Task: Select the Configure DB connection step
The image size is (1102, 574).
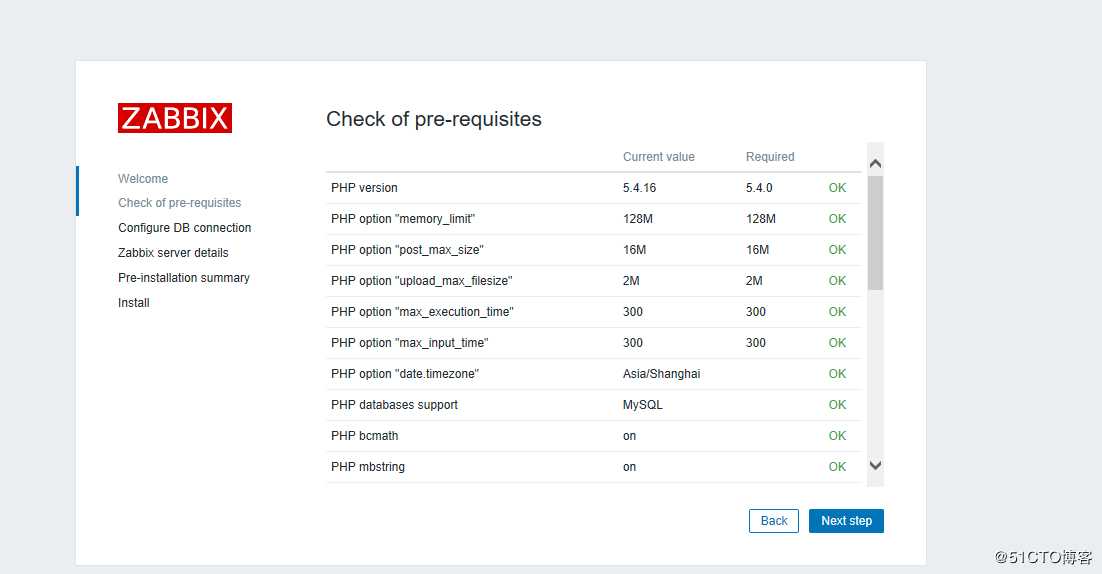Action: (184, 228)
